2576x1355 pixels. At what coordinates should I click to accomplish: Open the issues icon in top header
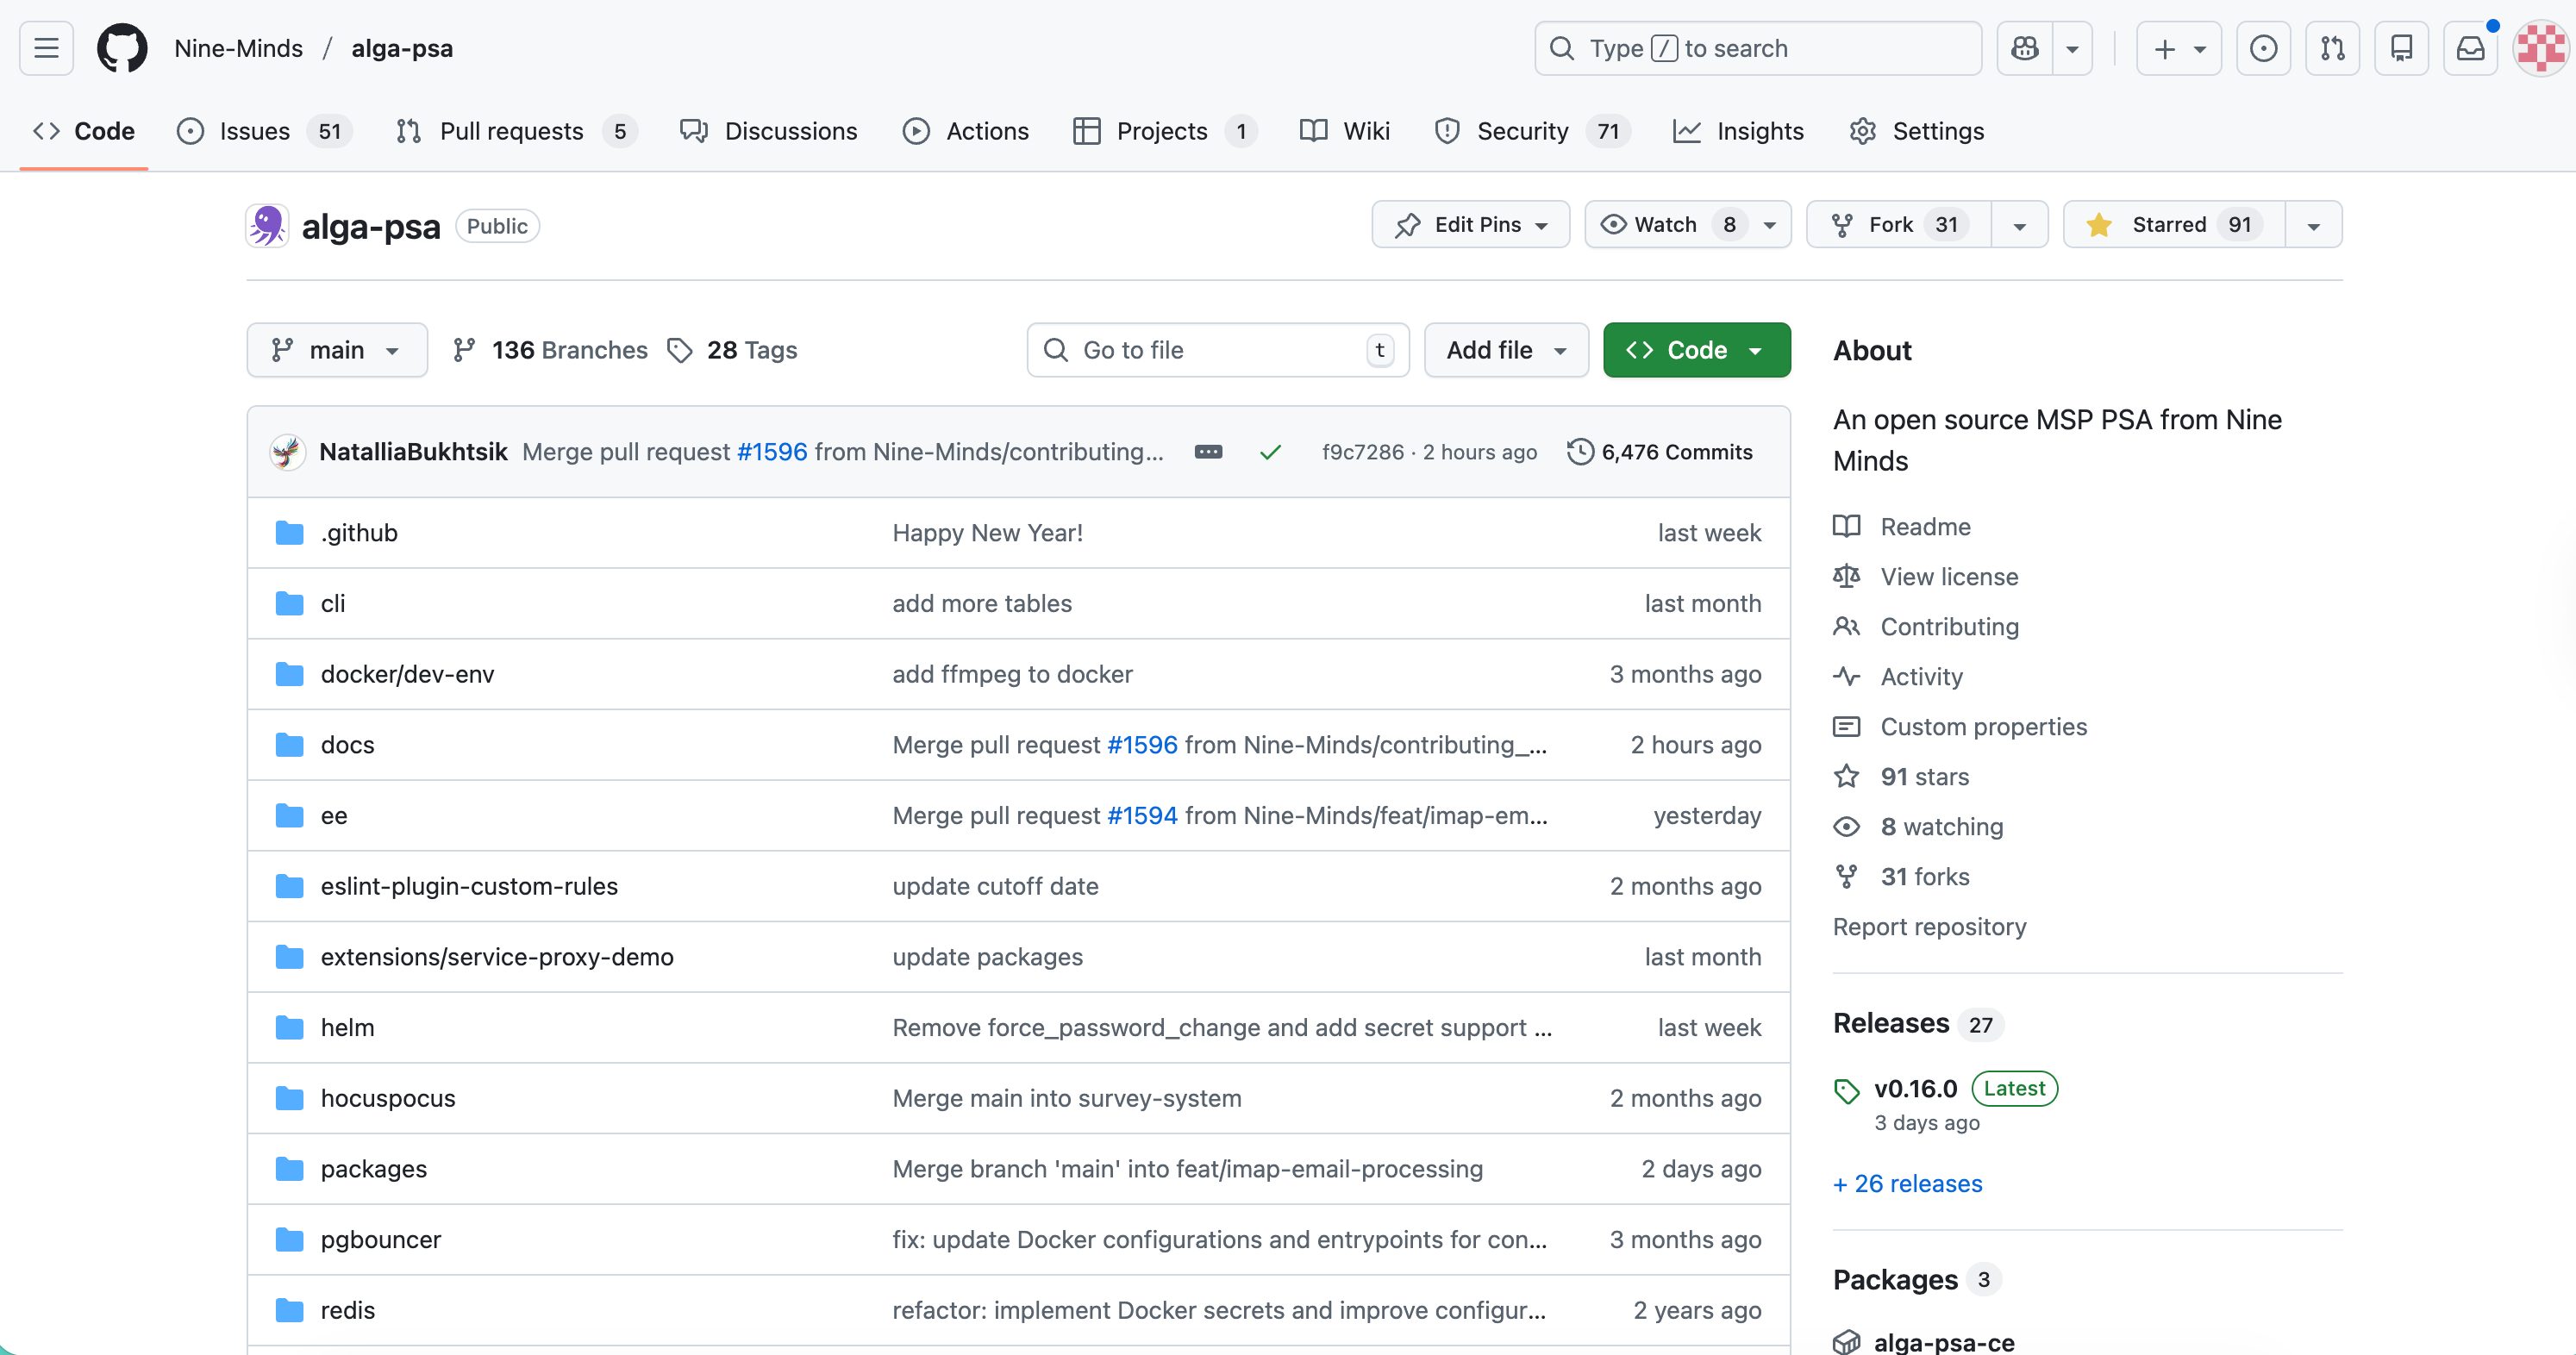coord(2263,48)
